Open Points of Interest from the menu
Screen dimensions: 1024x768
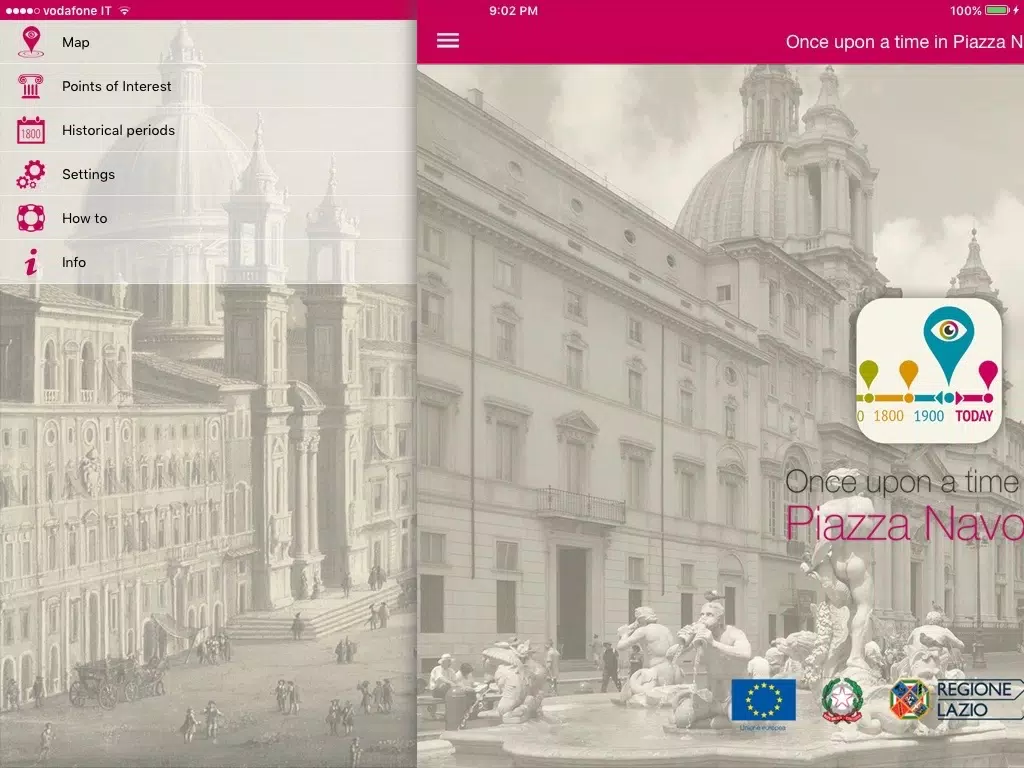tap(208, 86)
